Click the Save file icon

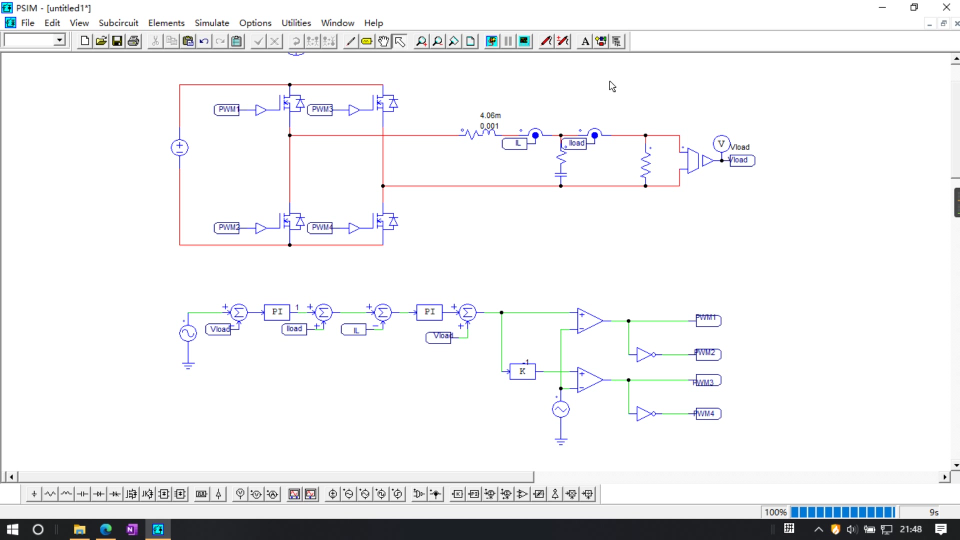pos(117,41)
